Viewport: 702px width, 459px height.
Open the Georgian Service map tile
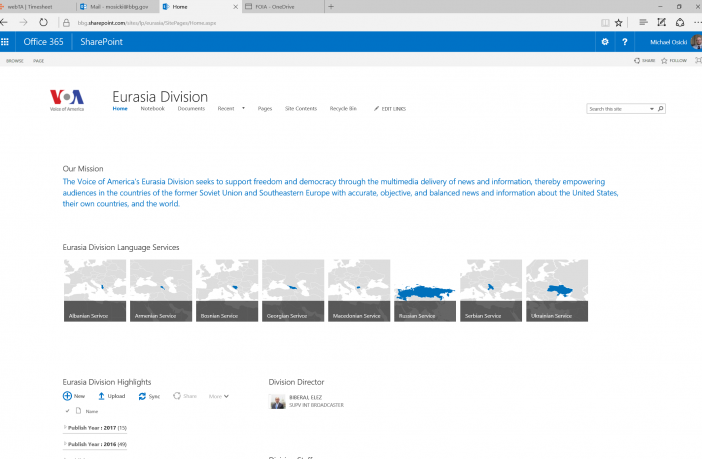(293, 290)
